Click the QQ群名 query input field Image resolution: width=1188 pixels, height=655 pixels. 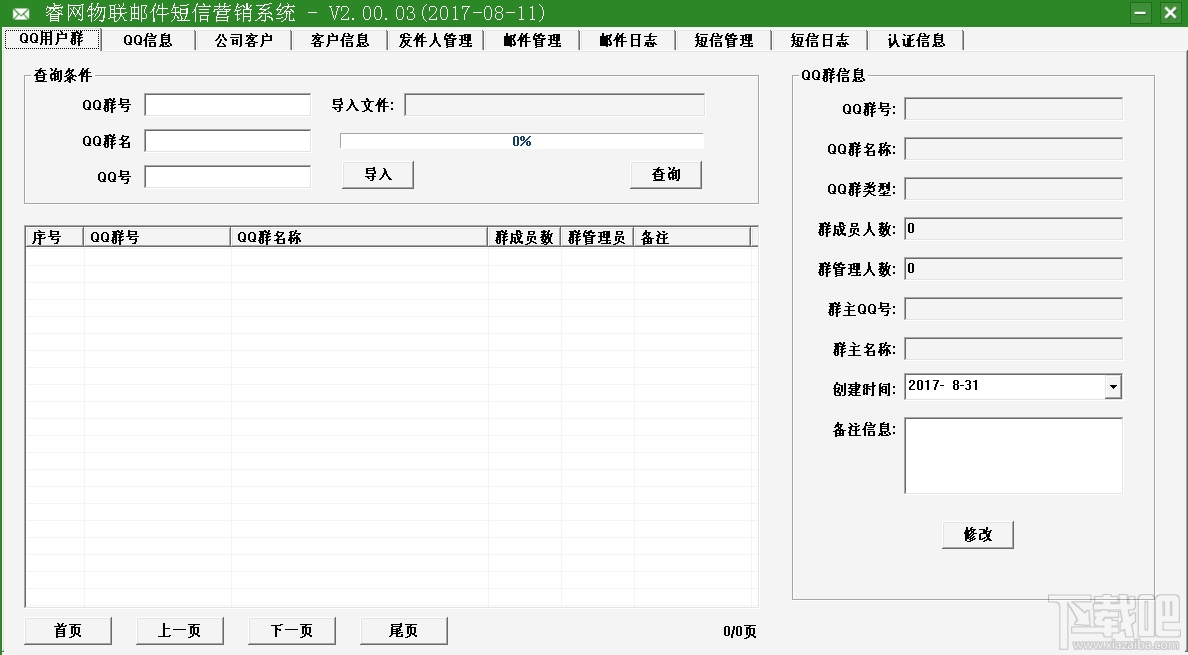(x=227, y=140)
